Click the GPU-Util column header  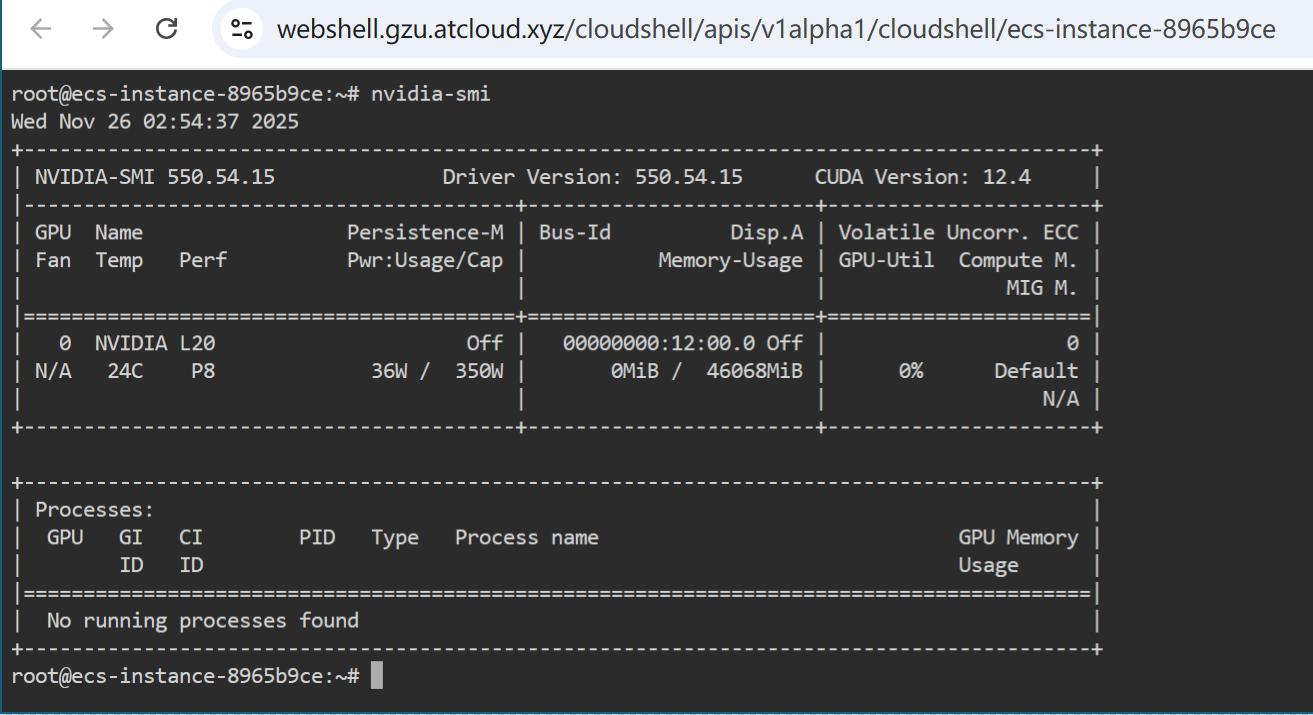tap(885, 260)
